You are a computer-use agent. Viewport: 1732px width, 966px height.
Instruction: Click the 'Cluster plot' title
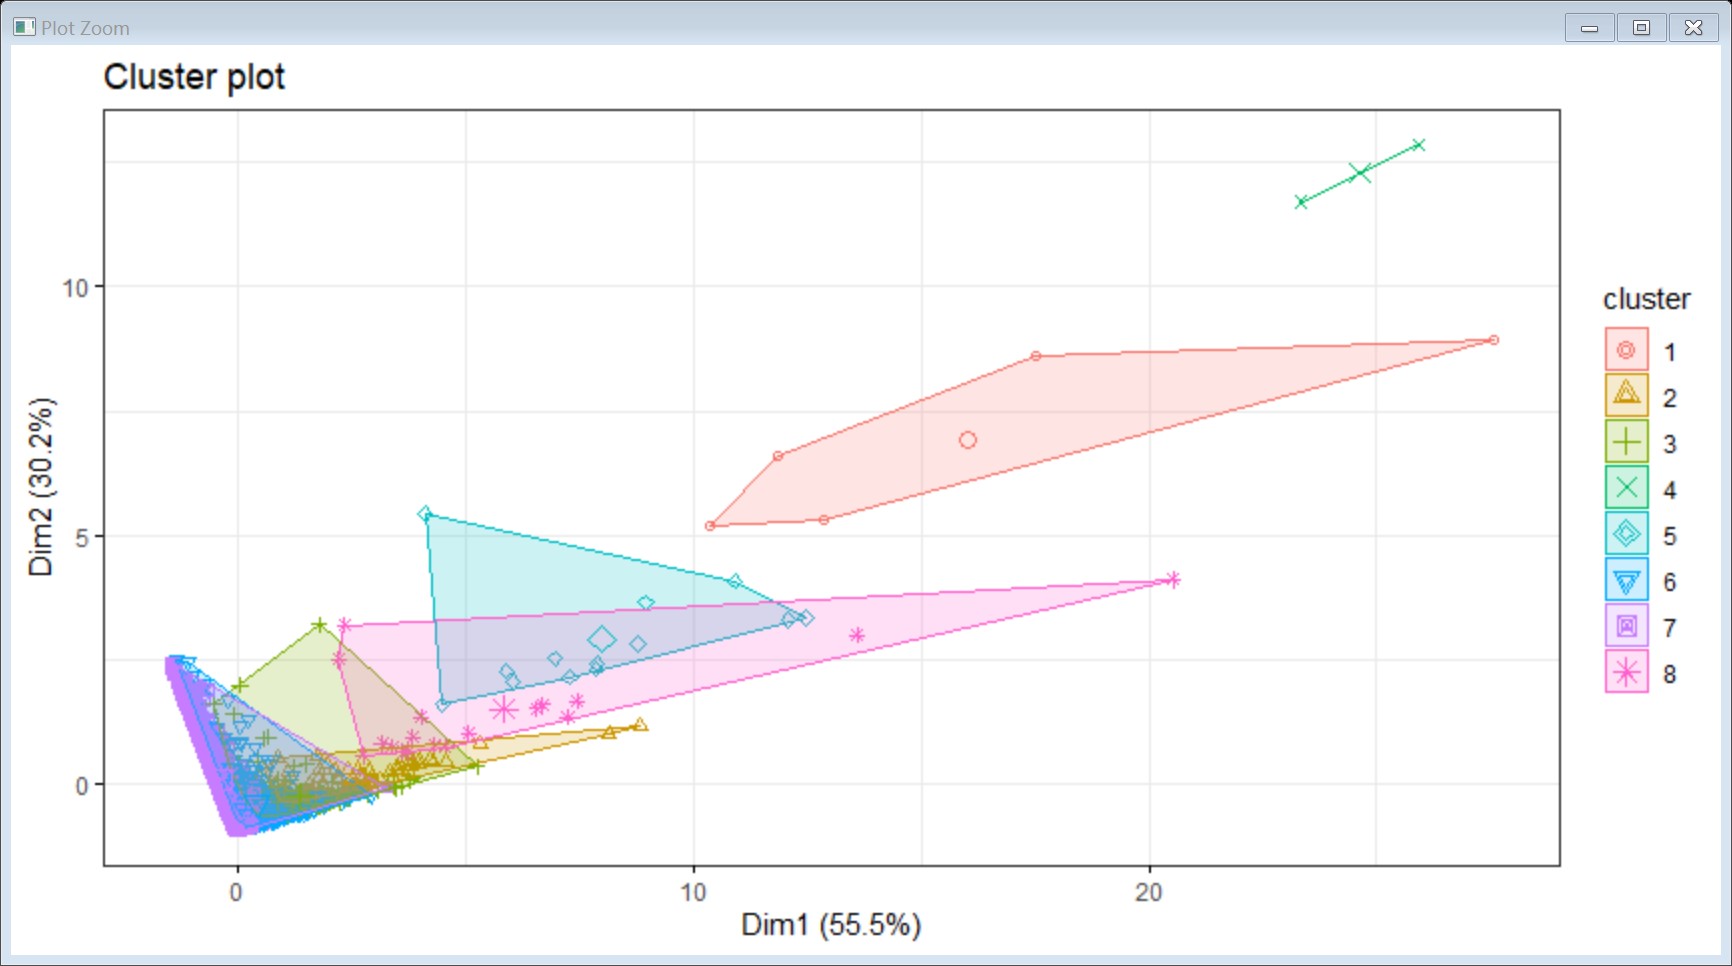pos(194,77)
